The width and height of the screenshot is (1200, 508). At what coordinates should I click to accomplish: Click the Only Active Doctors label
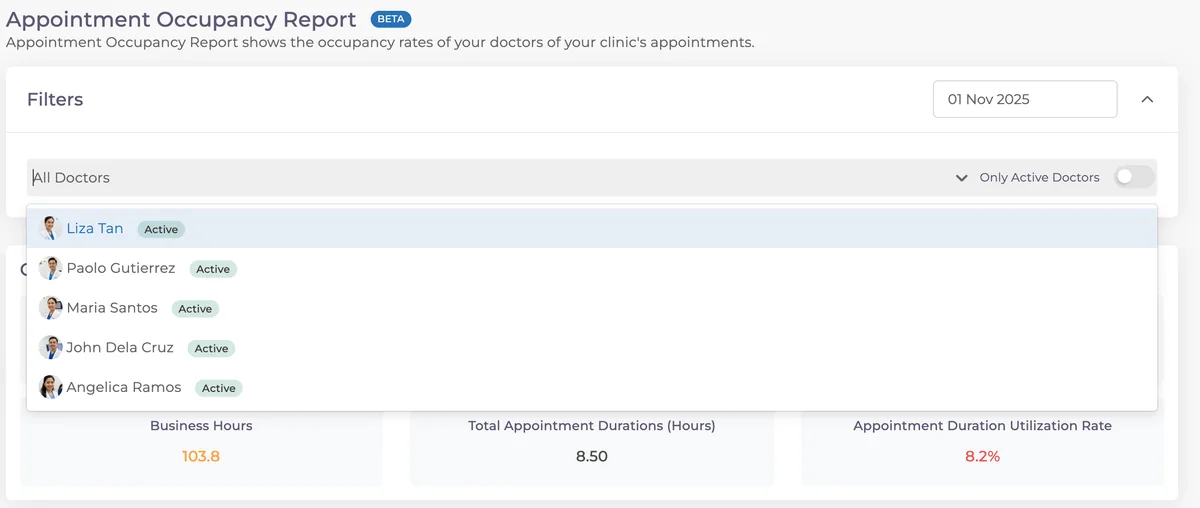click(1039, 177)
